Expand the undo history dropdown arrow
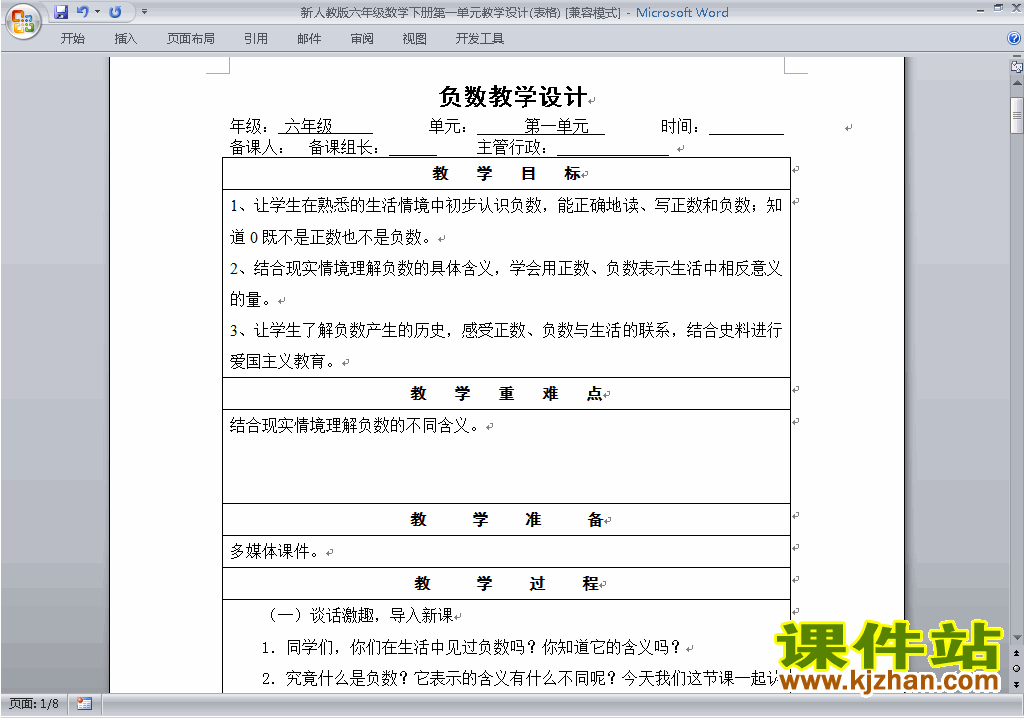Image resolution: width=1024 pixels, height=718 pixels. (97, 12)
